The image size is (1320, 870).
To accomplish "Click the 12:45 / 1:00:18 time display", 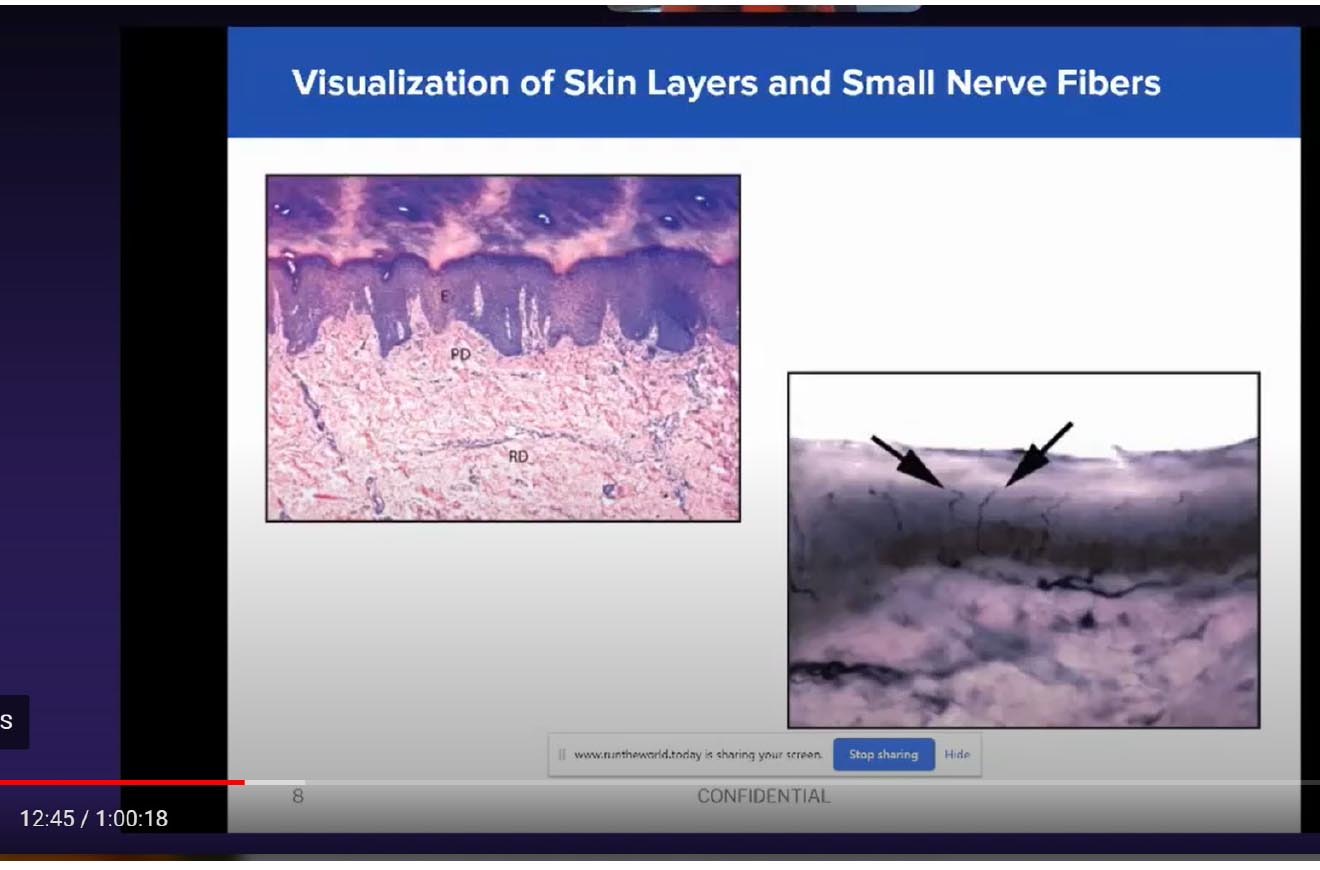I will (94, 819).
